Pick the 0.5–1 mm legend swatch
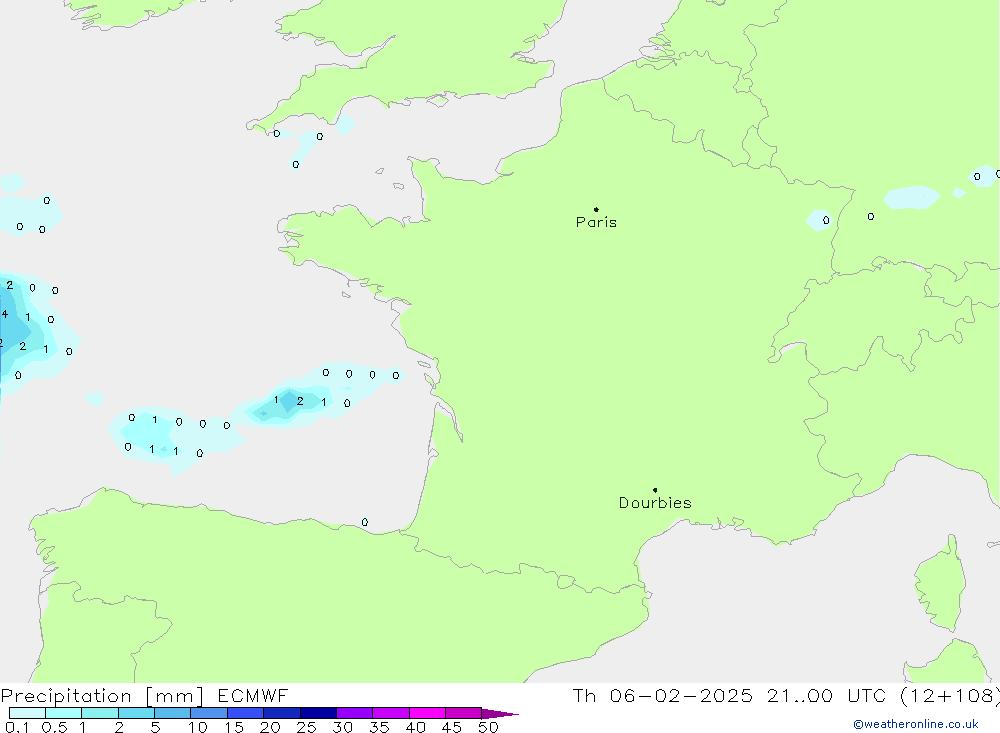 [x=64, y=713]
